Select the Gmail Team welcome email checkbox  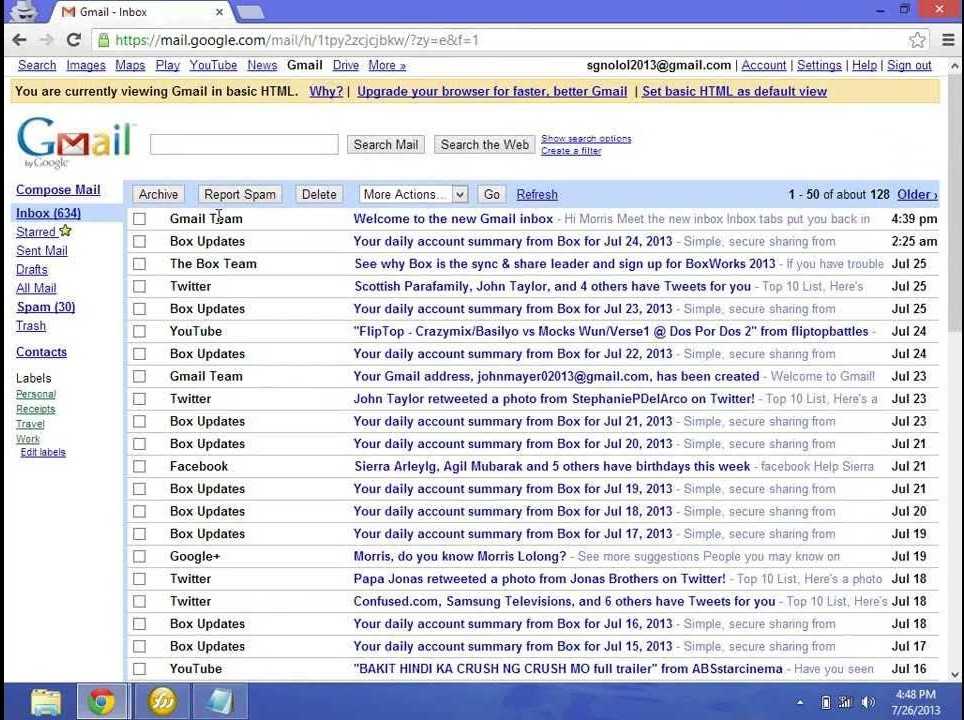pyautogui.click(x=139, y=219)
